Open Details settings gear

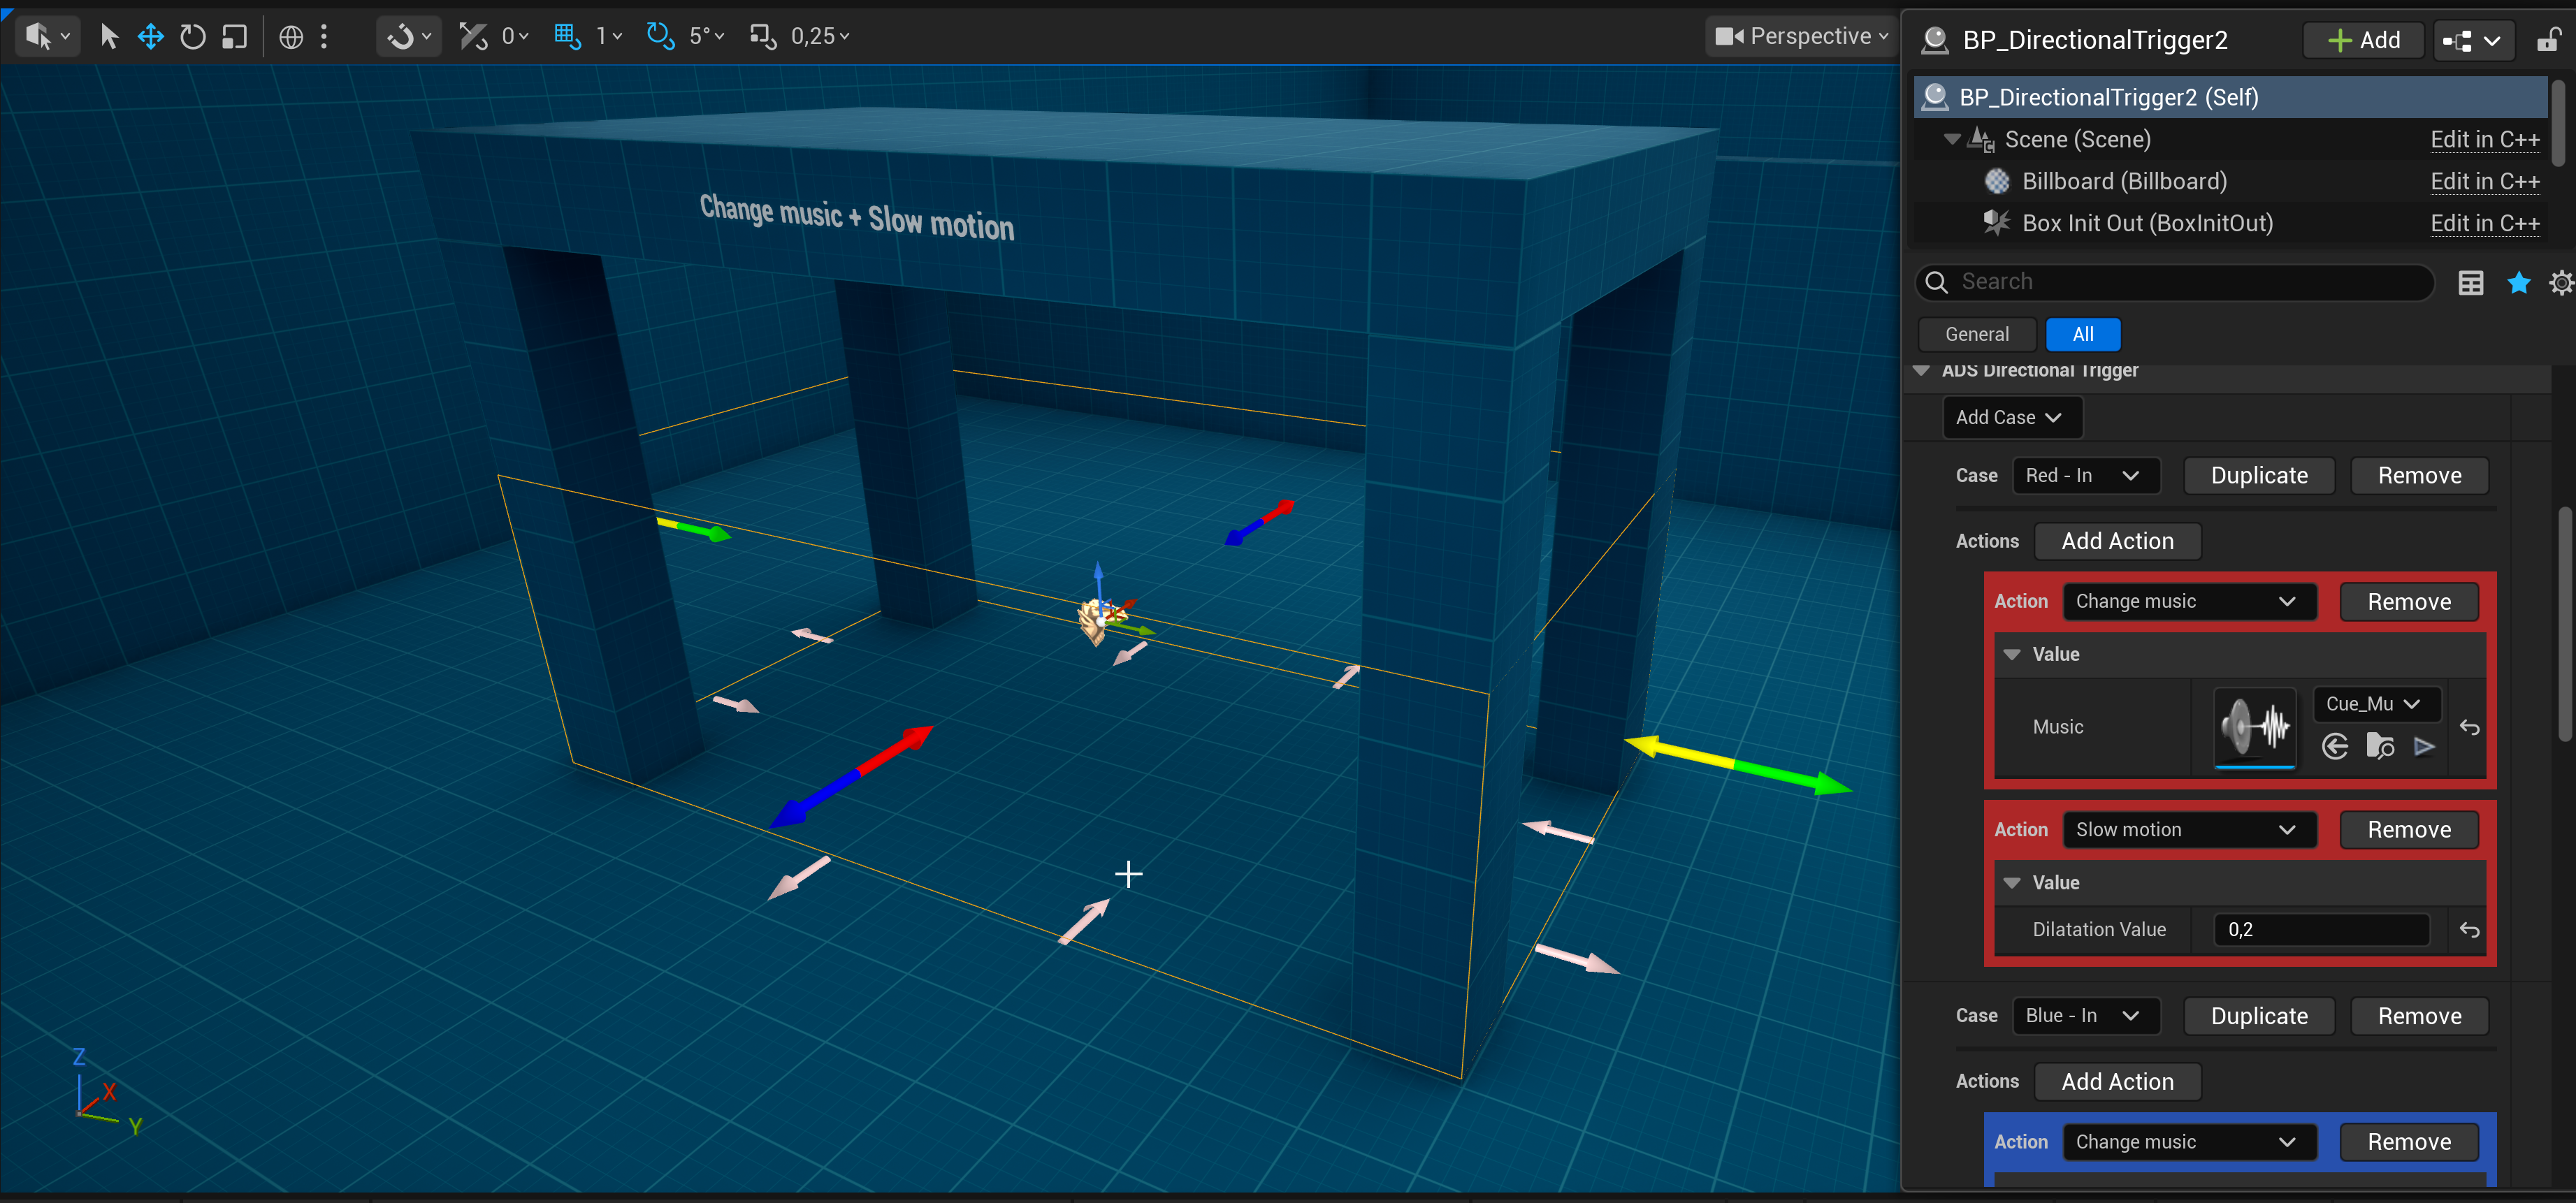coord(2561,283)
